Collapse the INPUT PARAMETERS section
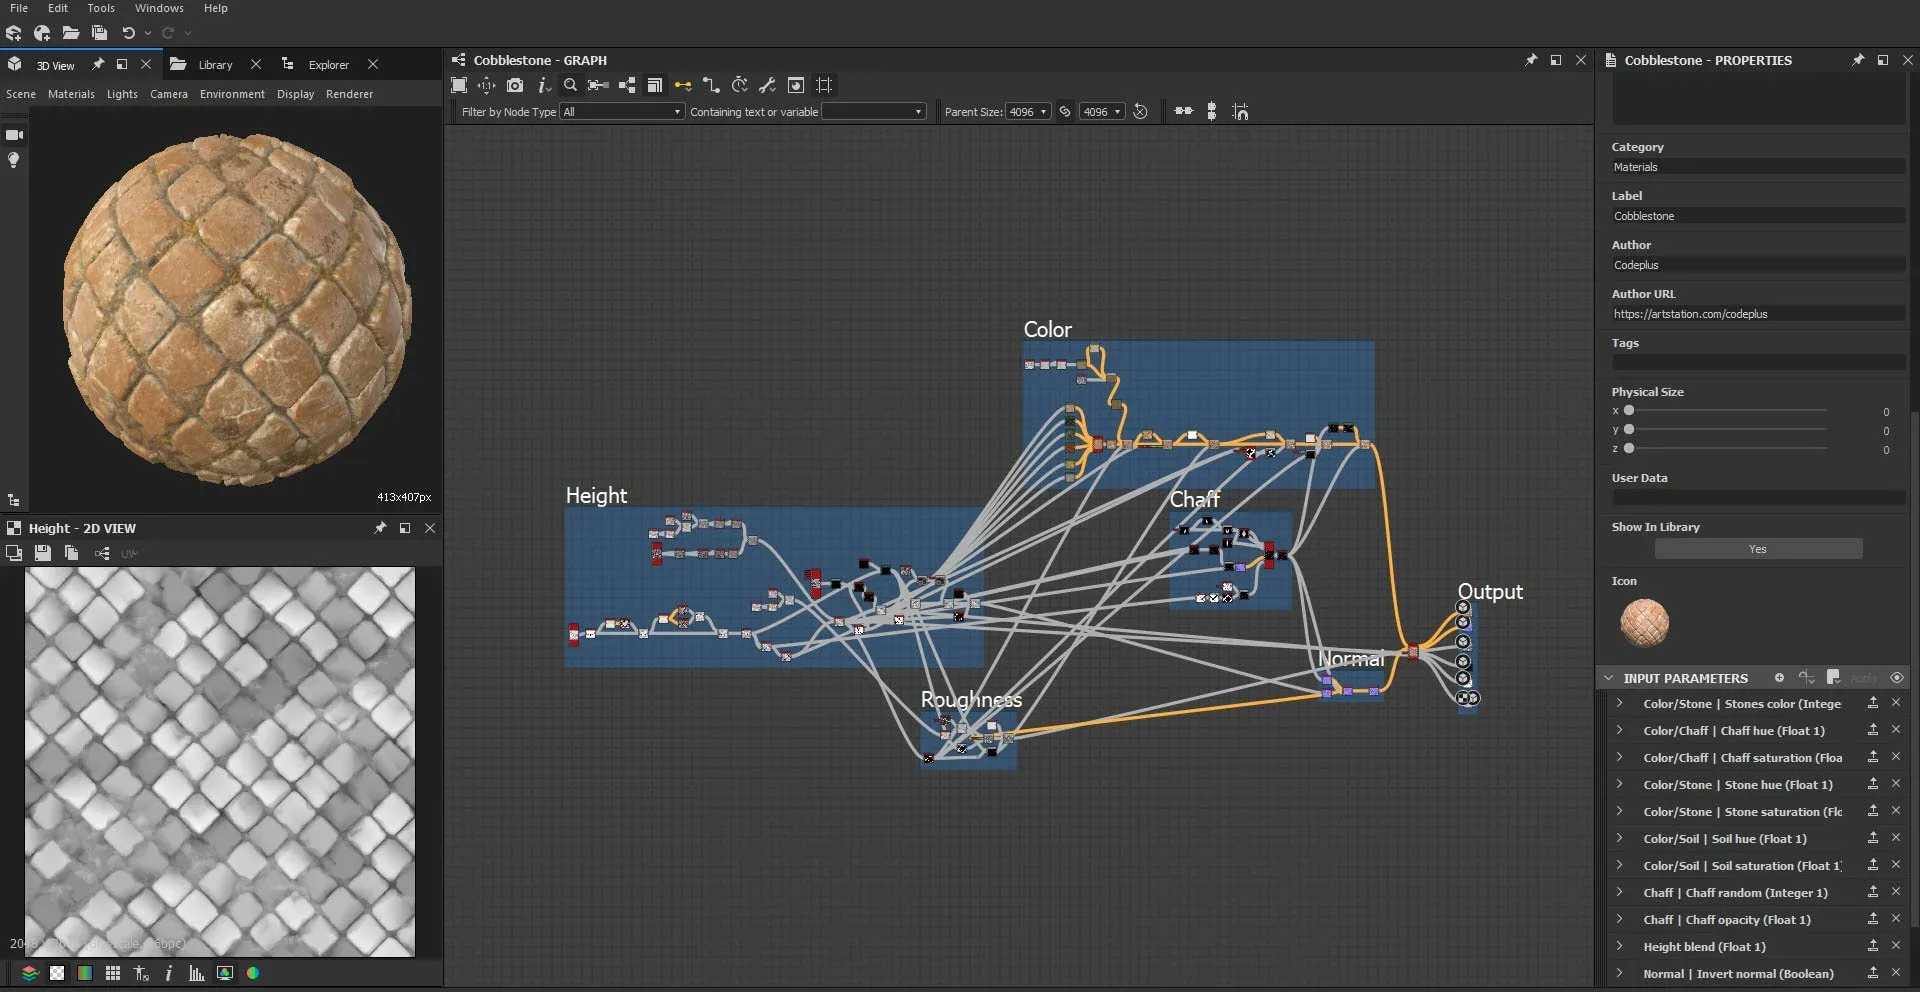The width and height of the screenshot is (1920, 992). (x=1608, y=678)
